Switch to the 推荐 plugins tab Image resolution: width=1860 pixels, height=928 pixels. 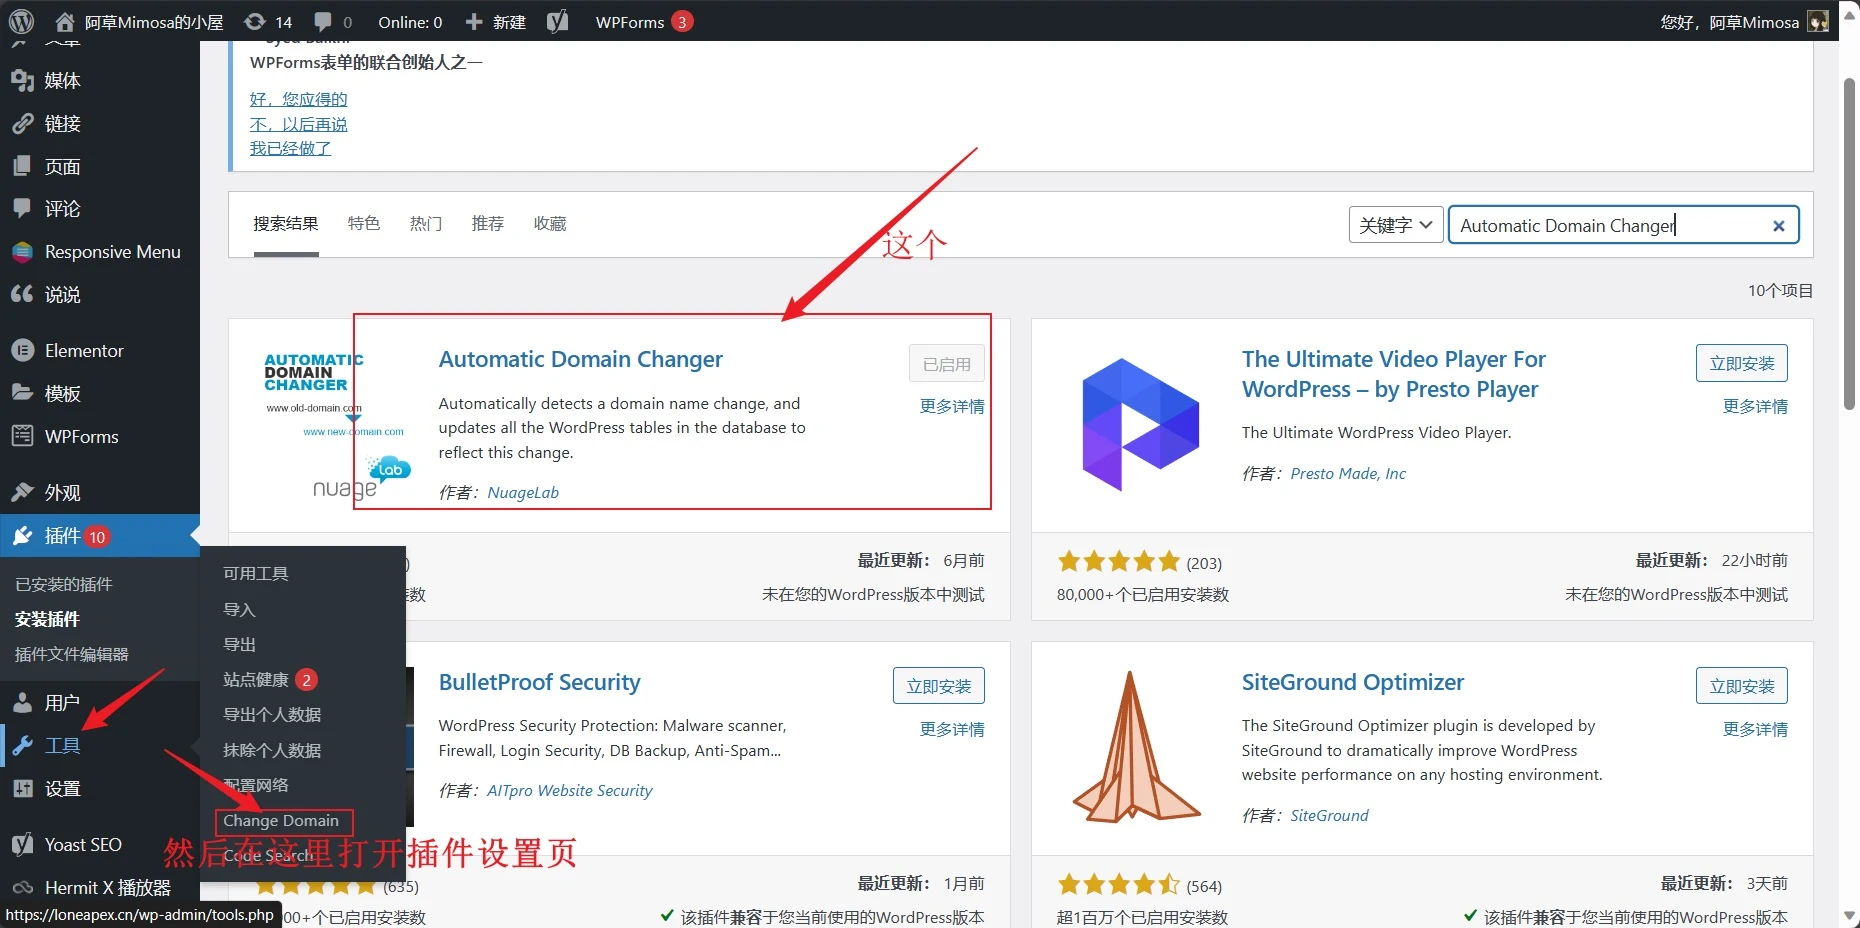[487, 224]
